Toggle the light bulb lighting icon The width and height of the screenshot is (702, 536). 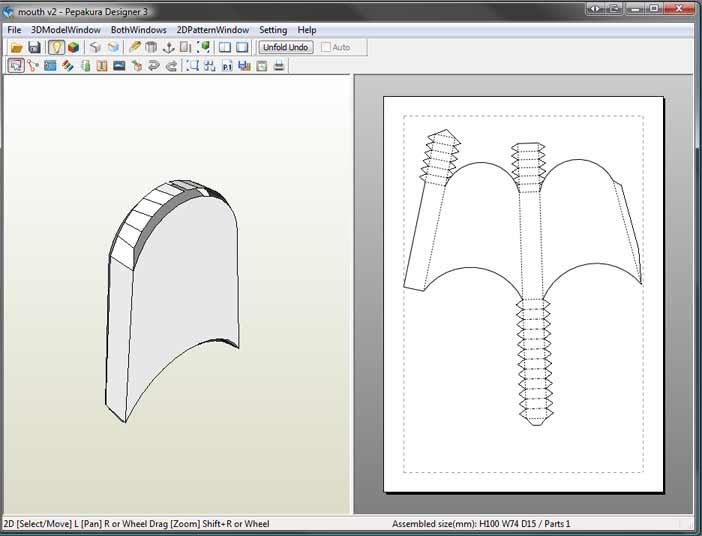point(57,47)
